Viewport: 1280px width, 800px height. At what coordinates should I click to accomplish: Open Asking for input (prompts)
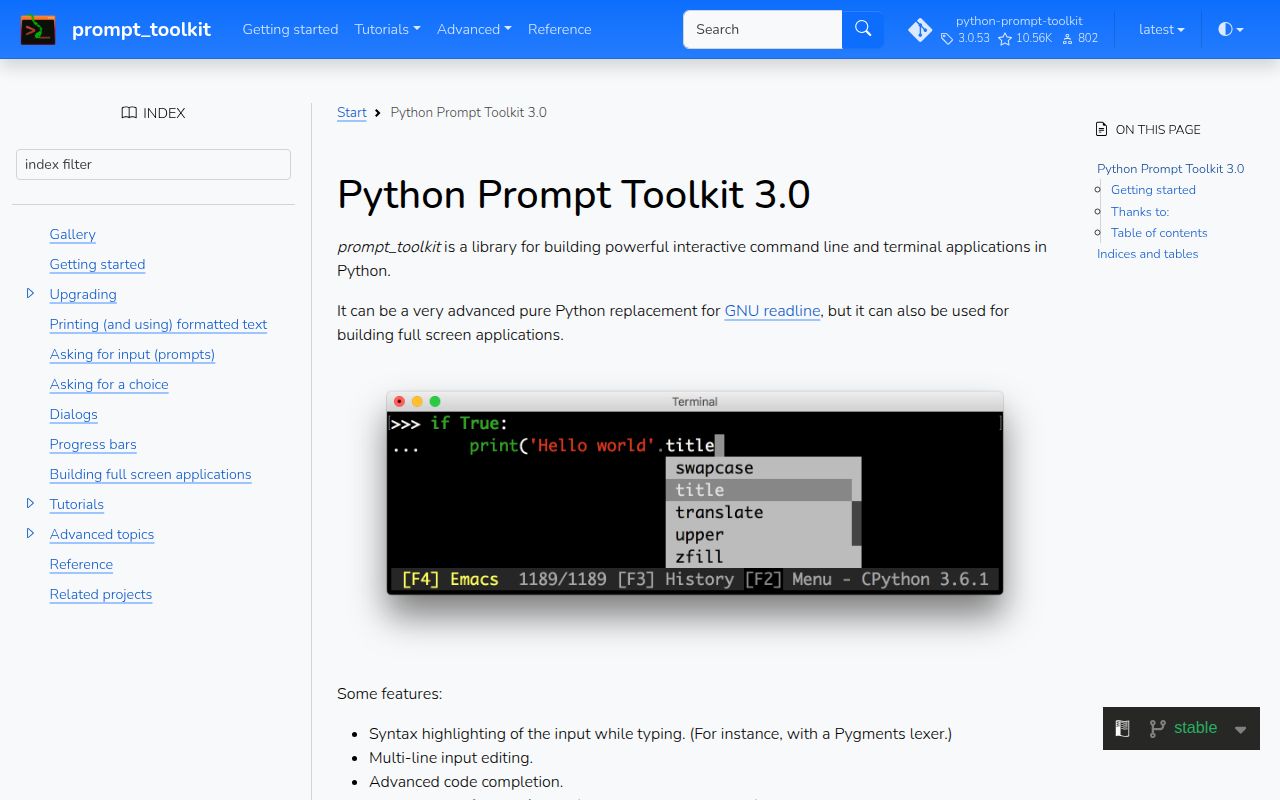tap(132, 354)
